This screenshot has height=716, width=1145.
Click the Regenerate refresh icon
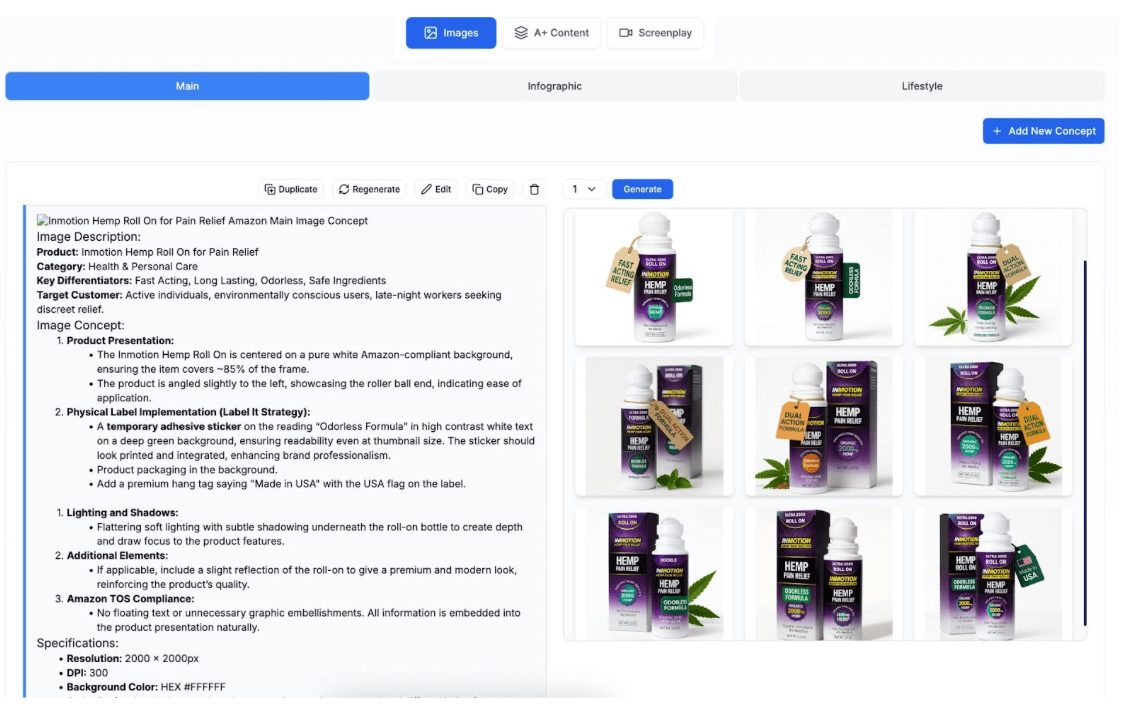(344, 189)
